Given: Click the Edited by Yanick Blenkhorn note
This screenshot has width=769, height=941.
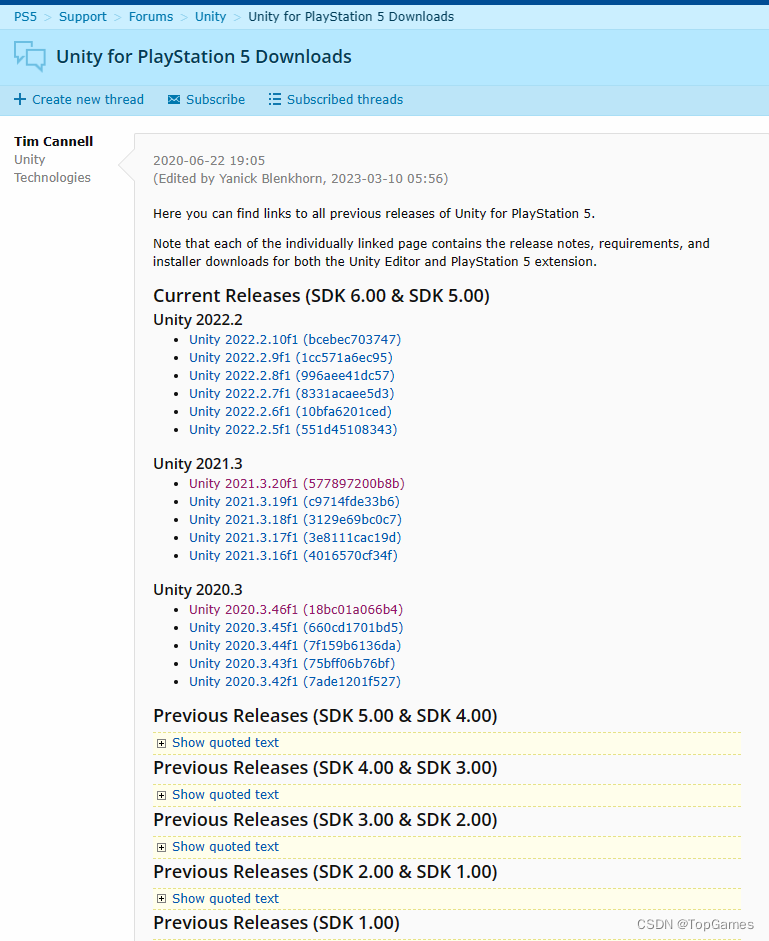Looking at the screenshot, I should pos(301,179).
